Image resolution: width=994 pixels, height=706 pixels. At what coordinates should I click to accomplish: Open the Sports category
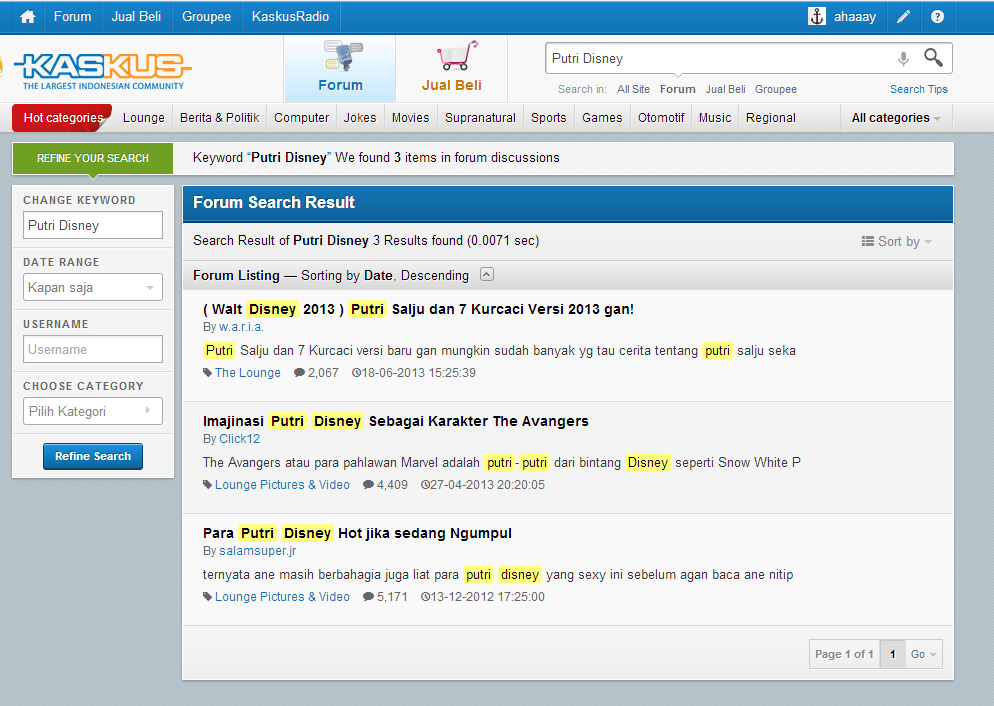(x=548, y=118)
